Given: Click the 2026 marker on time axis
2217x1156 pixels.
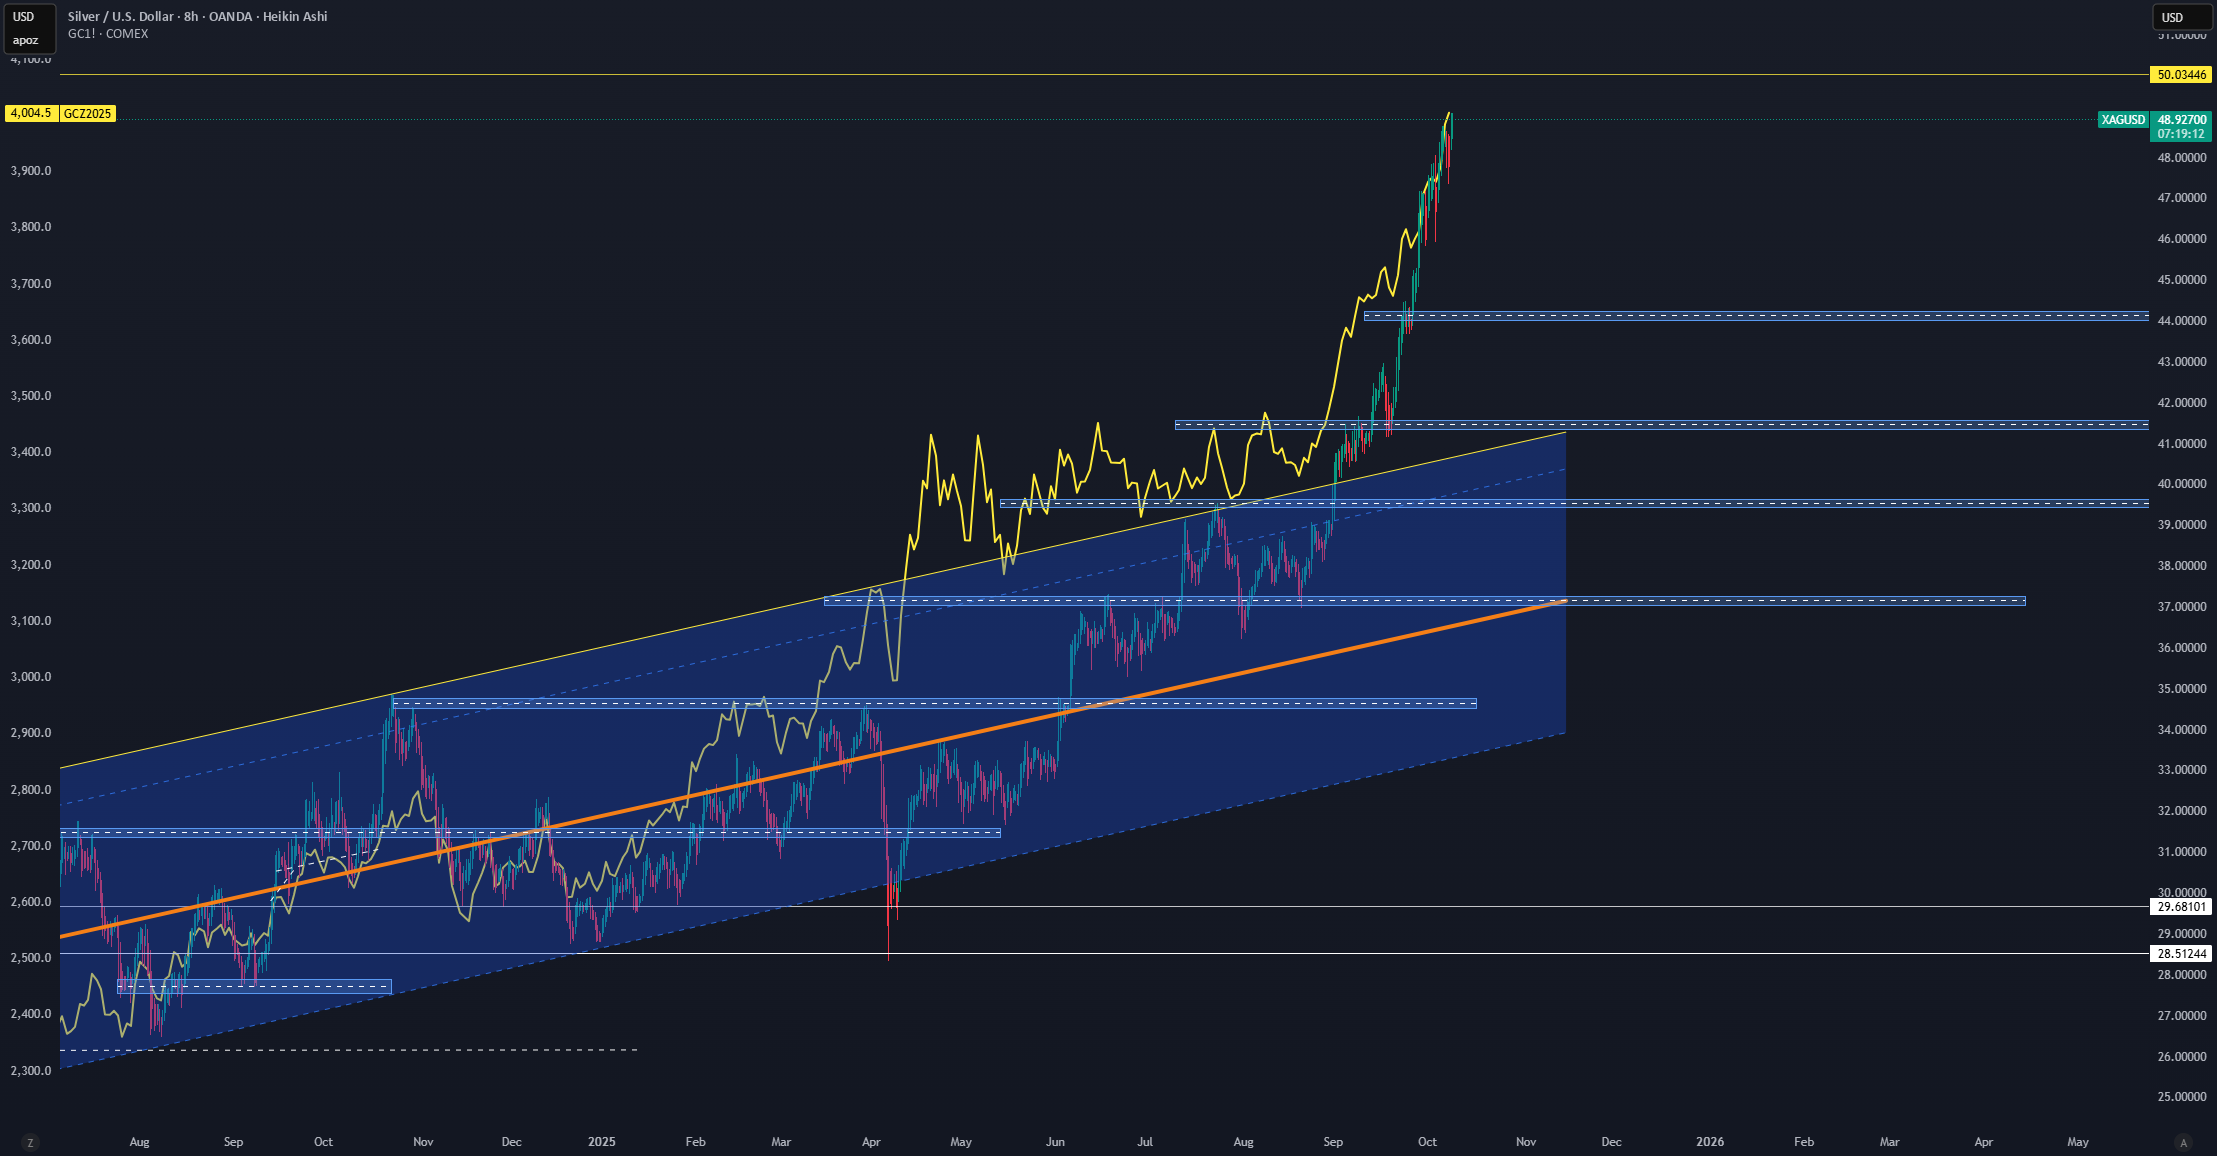Looking at the screenshot, I should tap(1710, 1142).
